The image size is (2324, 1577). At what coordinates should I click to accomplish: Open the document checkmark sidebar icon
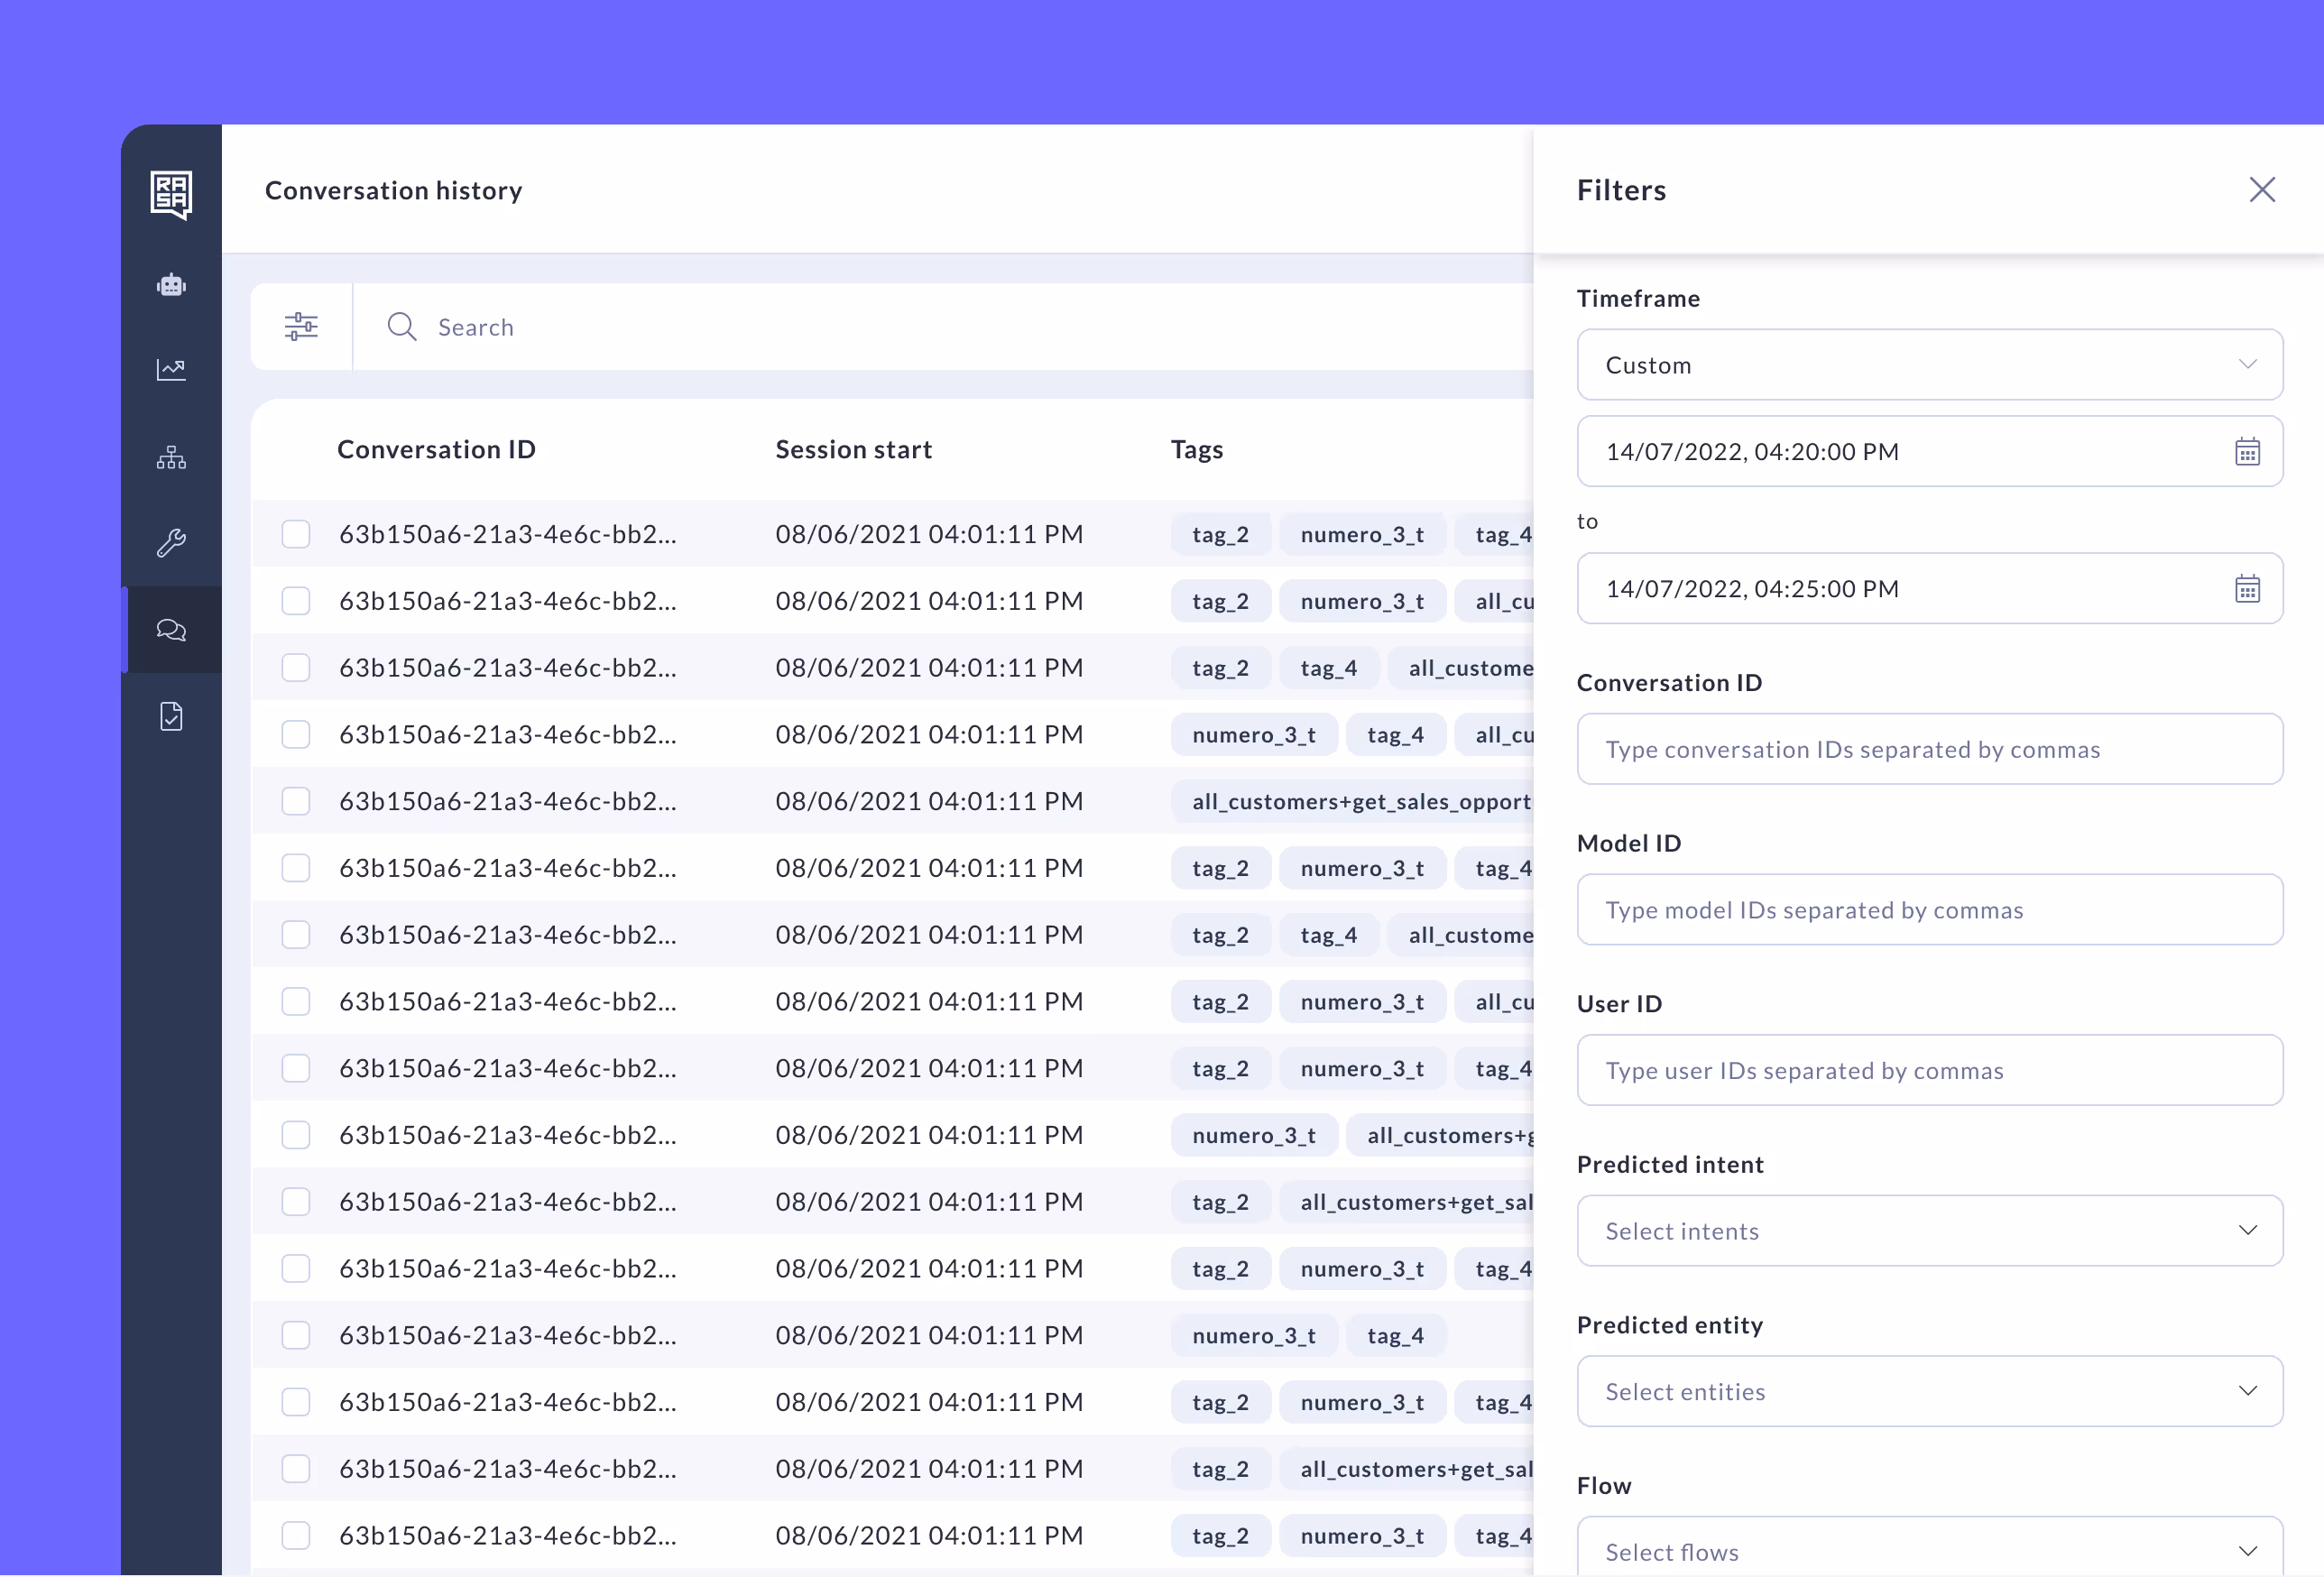171,717
